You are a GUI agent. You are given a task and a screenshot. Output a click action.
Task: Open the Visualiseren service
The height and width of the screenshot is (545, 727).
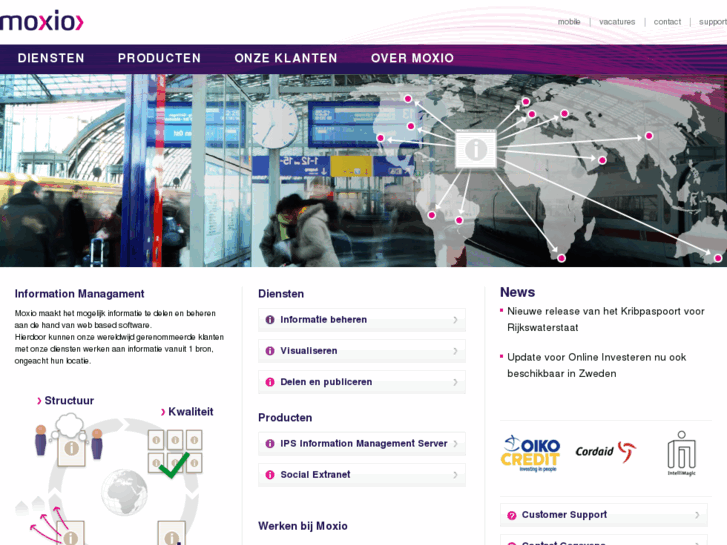pyautogui.click(x=362, y=351)
